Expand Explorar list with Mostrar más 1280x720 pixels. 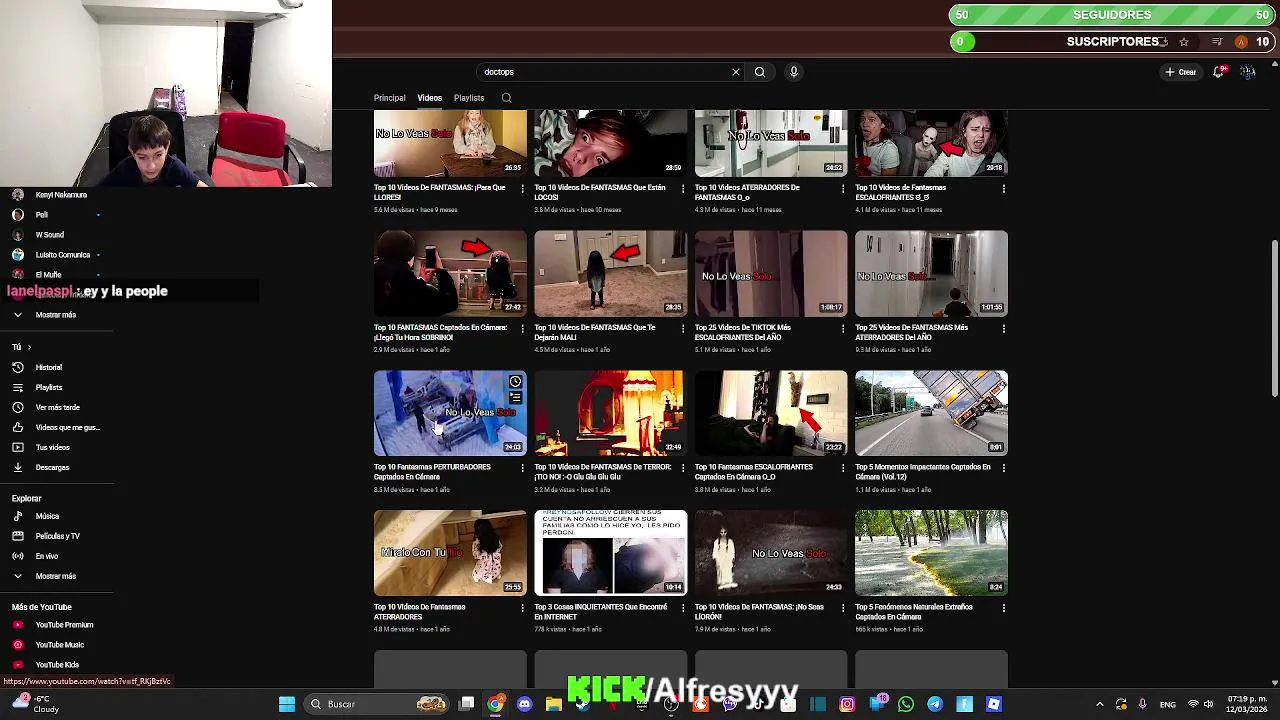[x=55, y=576]
